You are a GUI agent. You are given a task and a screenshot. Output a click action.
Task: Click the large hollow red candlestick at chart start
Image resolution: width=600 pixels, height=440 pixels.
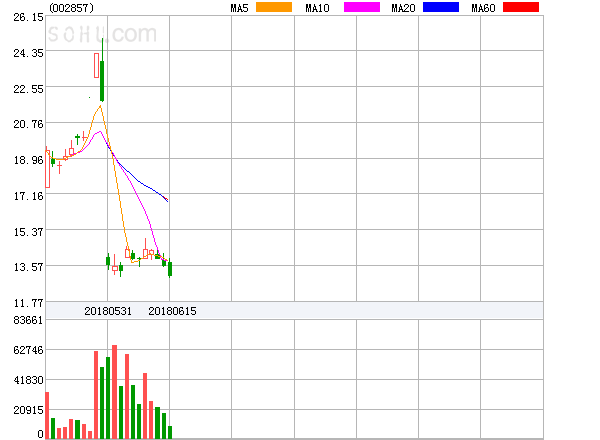(x=47, y=167)
